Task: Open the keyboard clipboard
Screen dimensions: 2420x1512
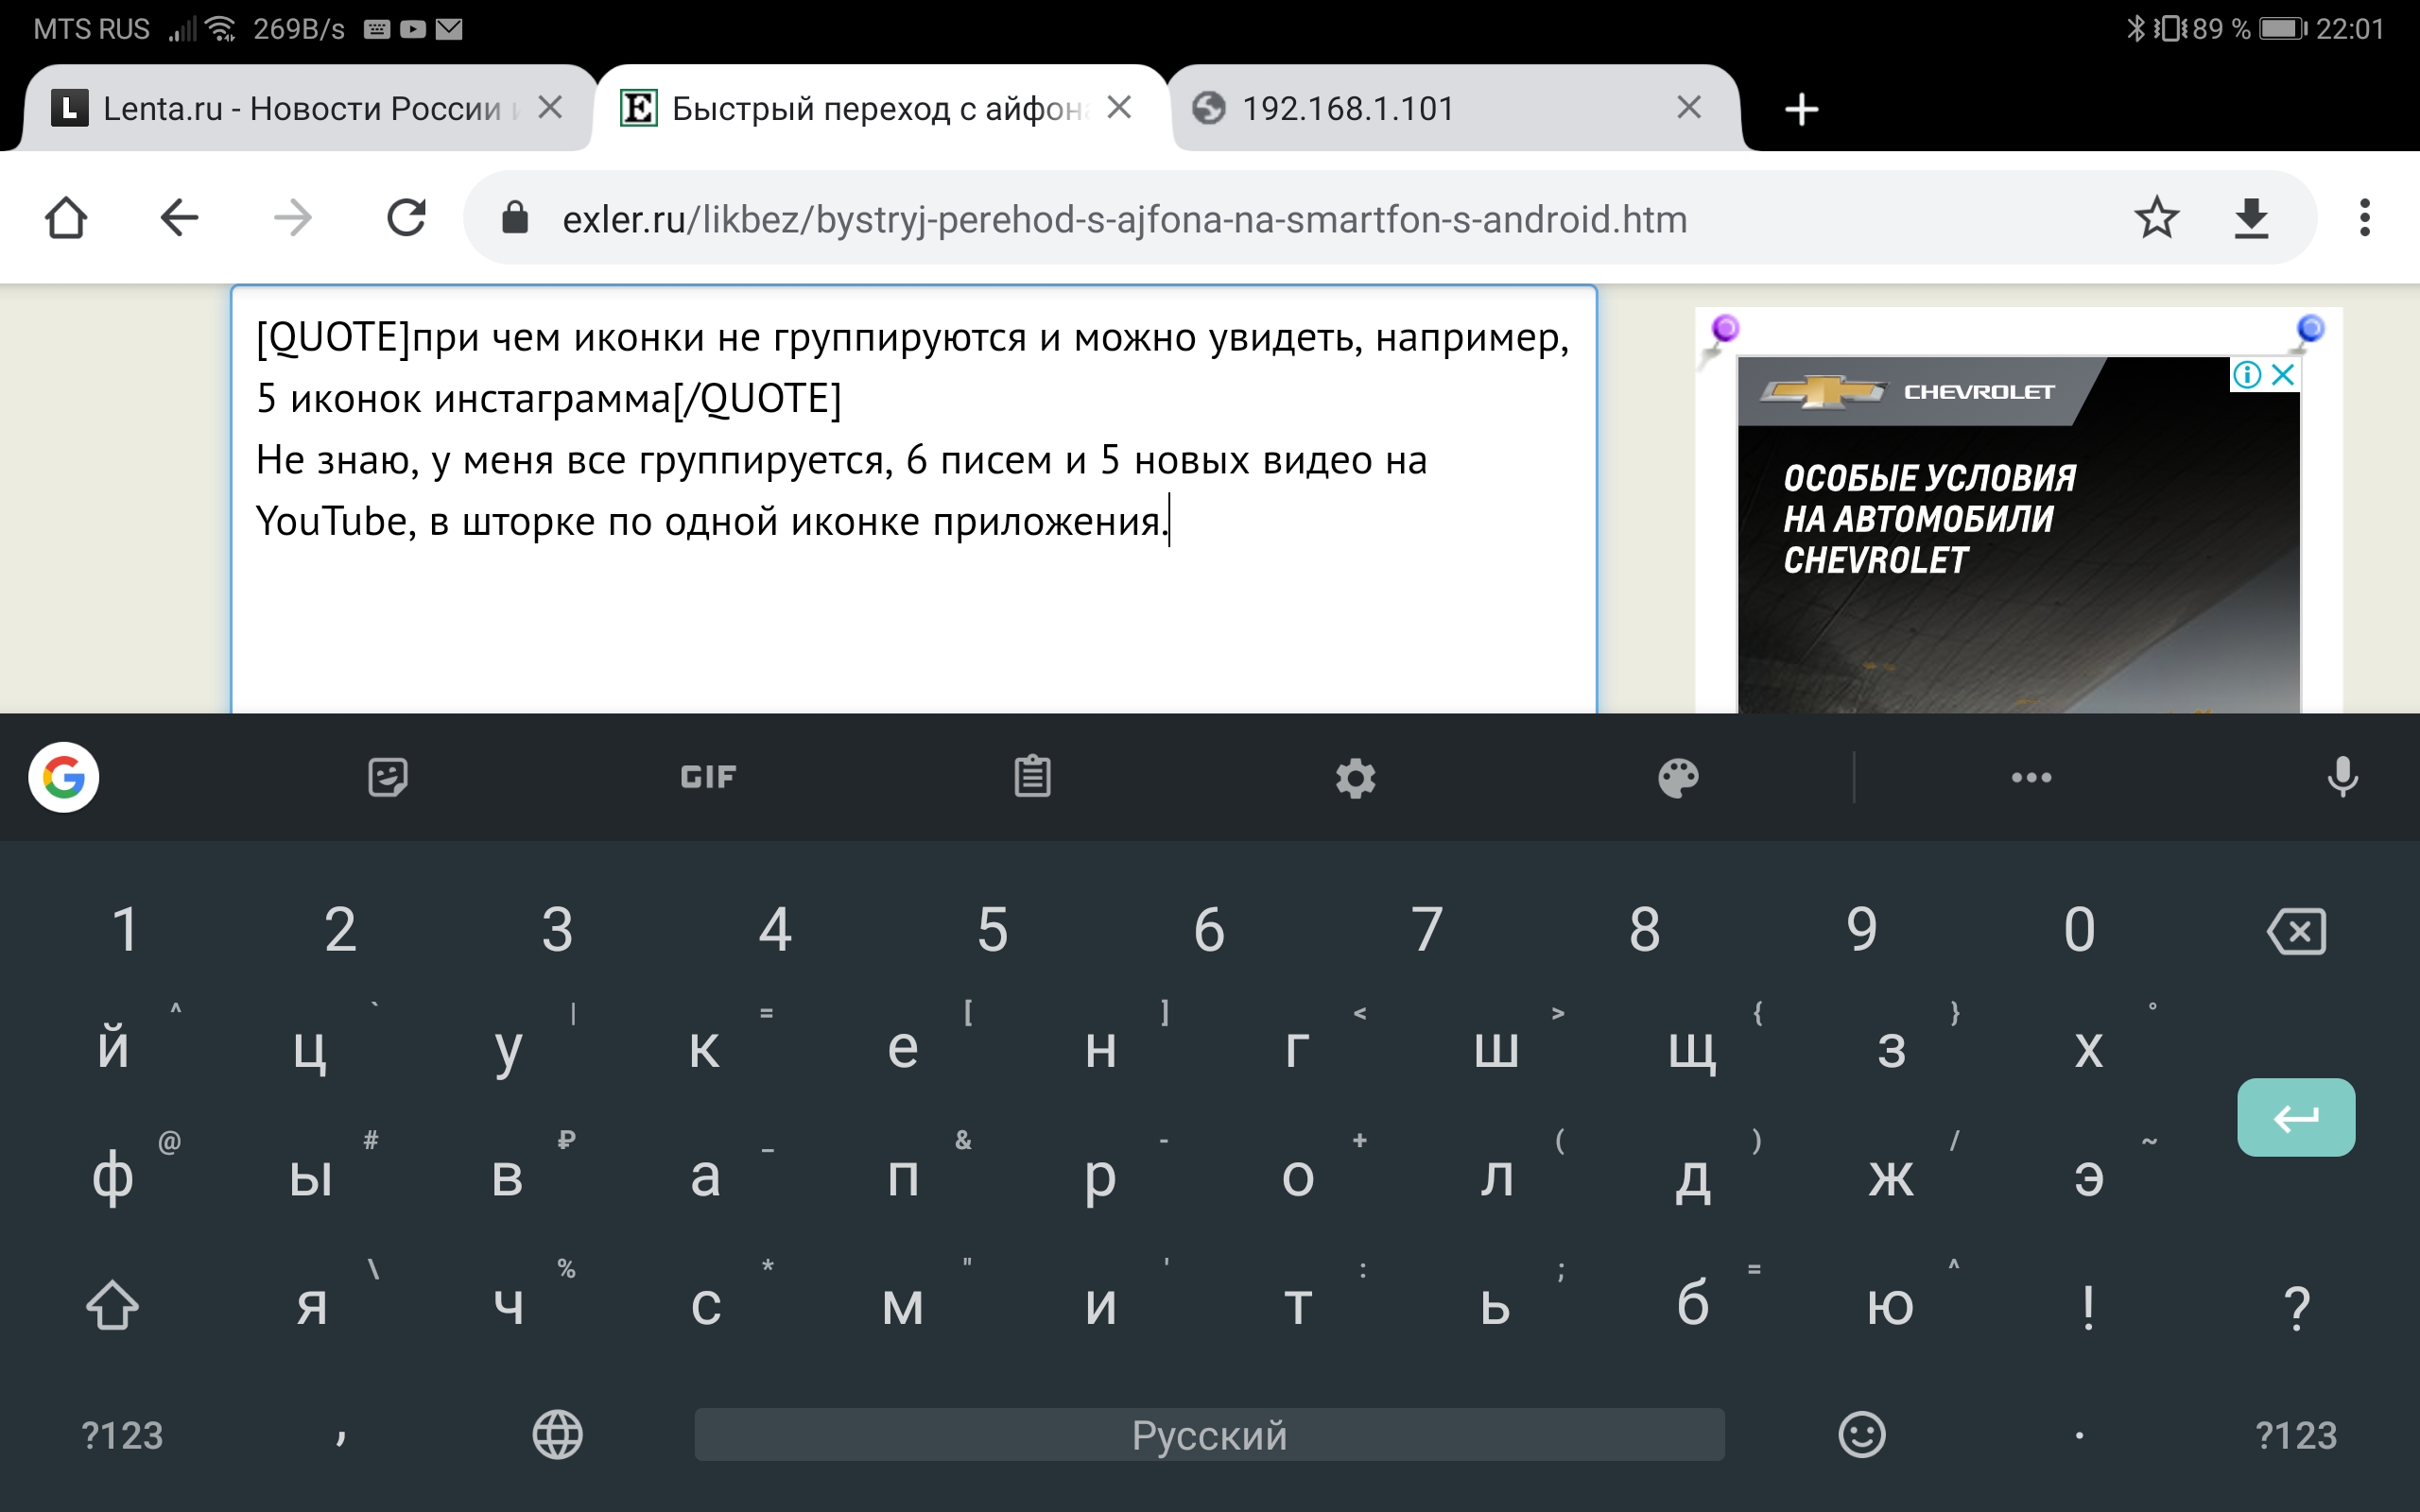Action: [x=1032, y=777]
